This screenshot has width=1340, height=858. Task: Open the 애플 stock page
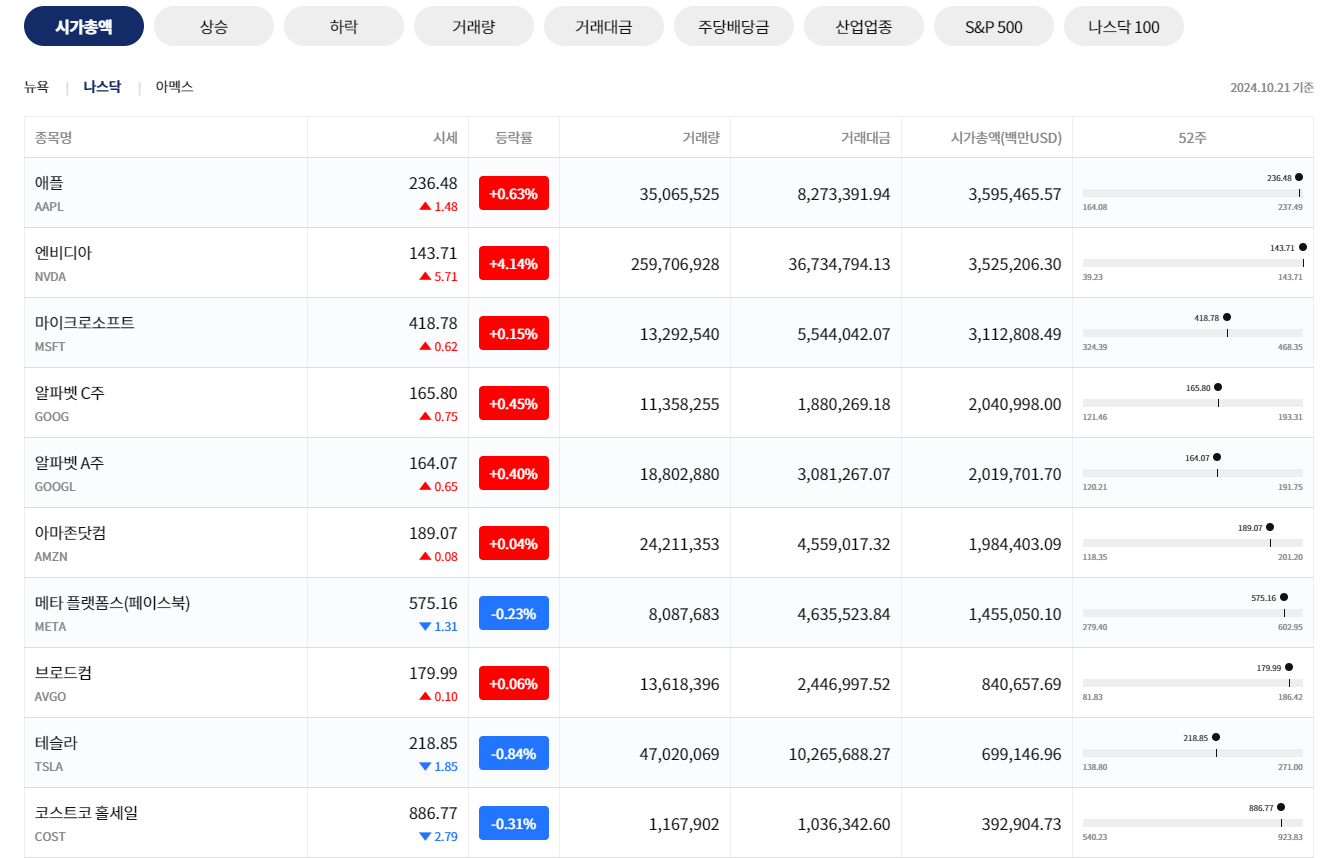tap(49, 183)
